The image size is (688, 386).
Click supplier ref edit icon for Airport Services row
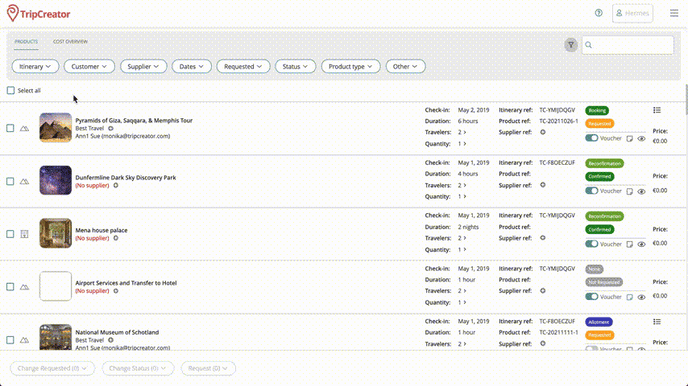(543, 290)
